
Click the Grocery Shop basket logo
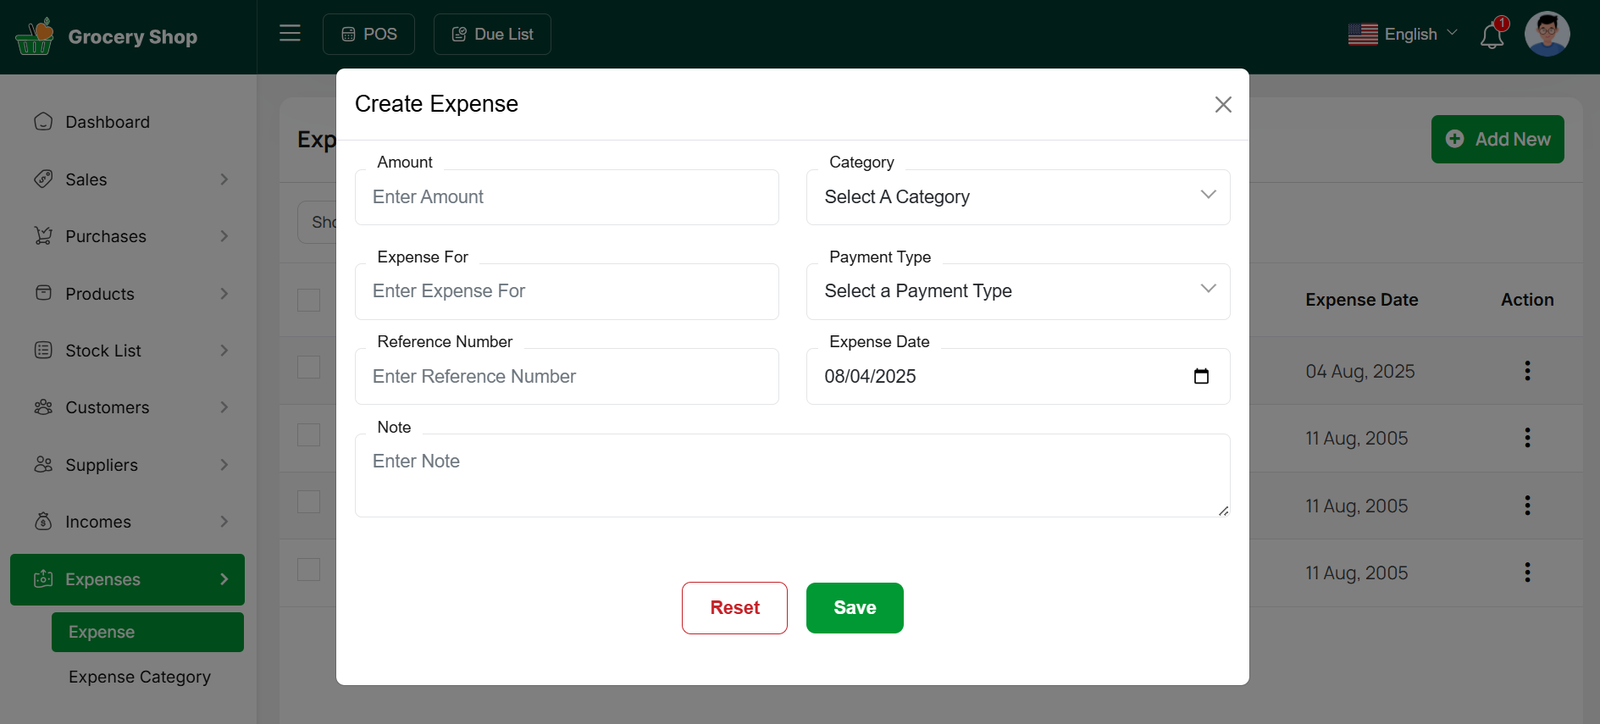[35, 37]
